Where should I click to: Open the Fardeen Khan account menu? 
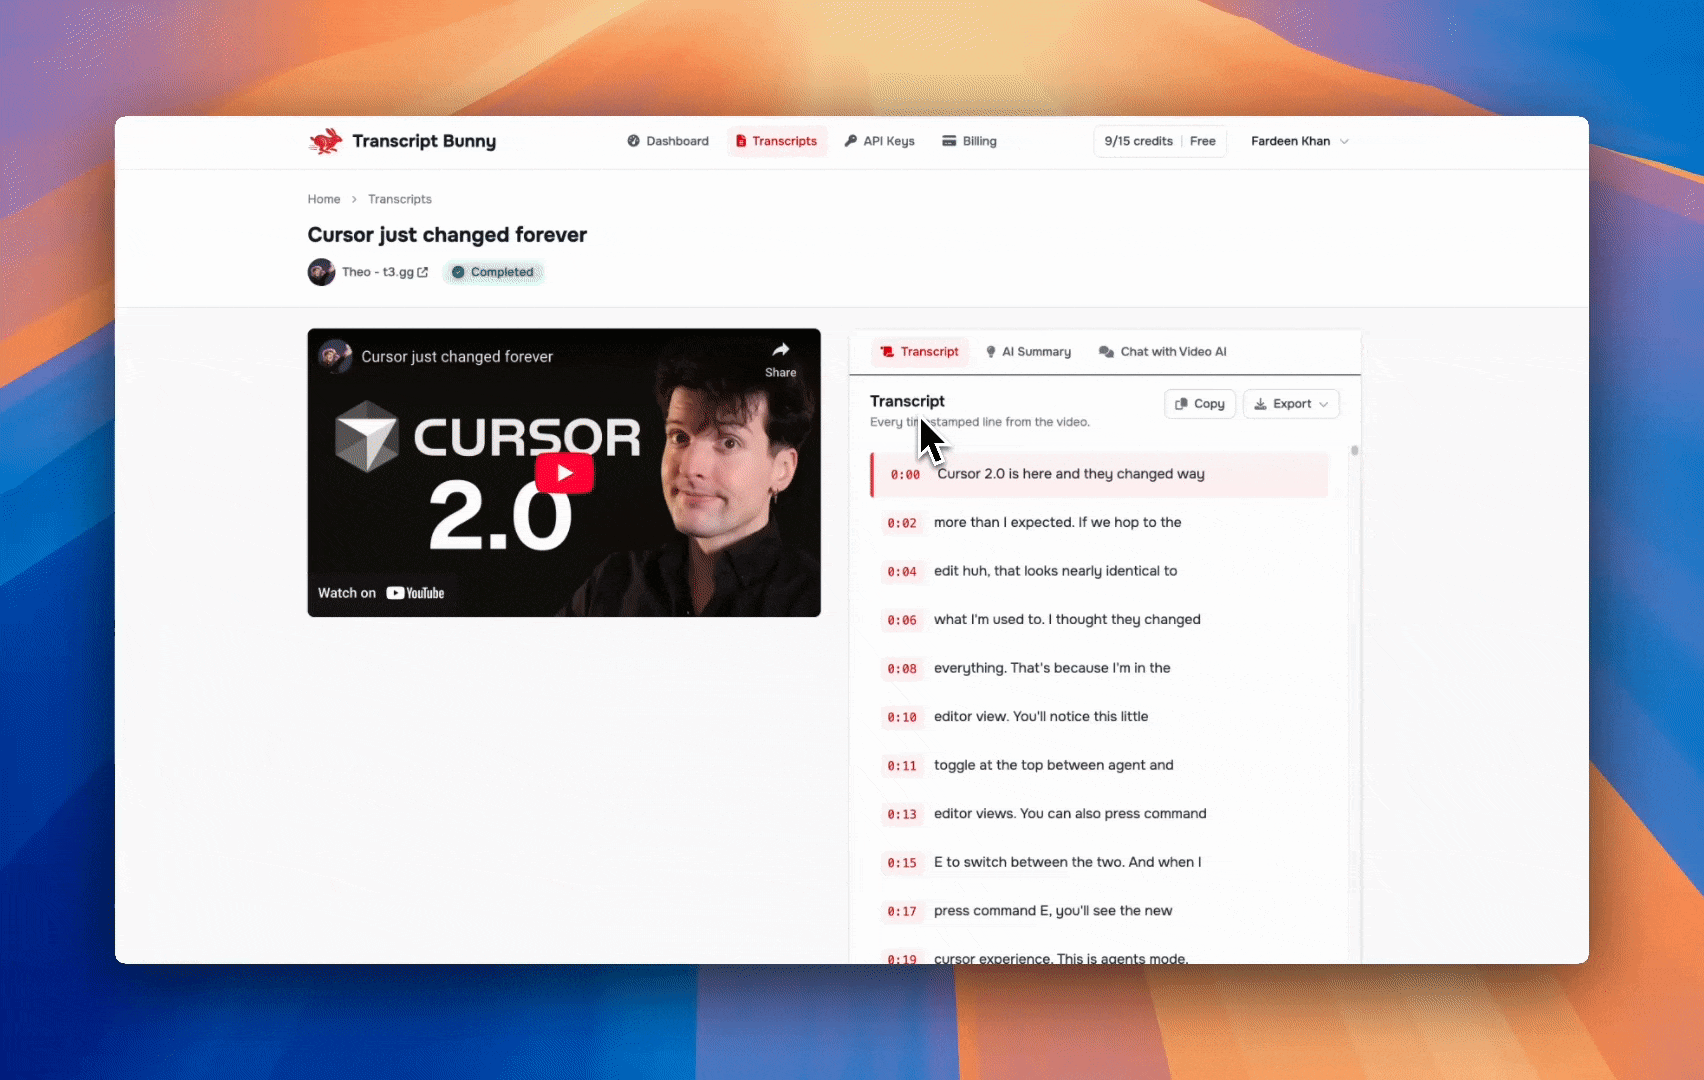[1299, 141]
